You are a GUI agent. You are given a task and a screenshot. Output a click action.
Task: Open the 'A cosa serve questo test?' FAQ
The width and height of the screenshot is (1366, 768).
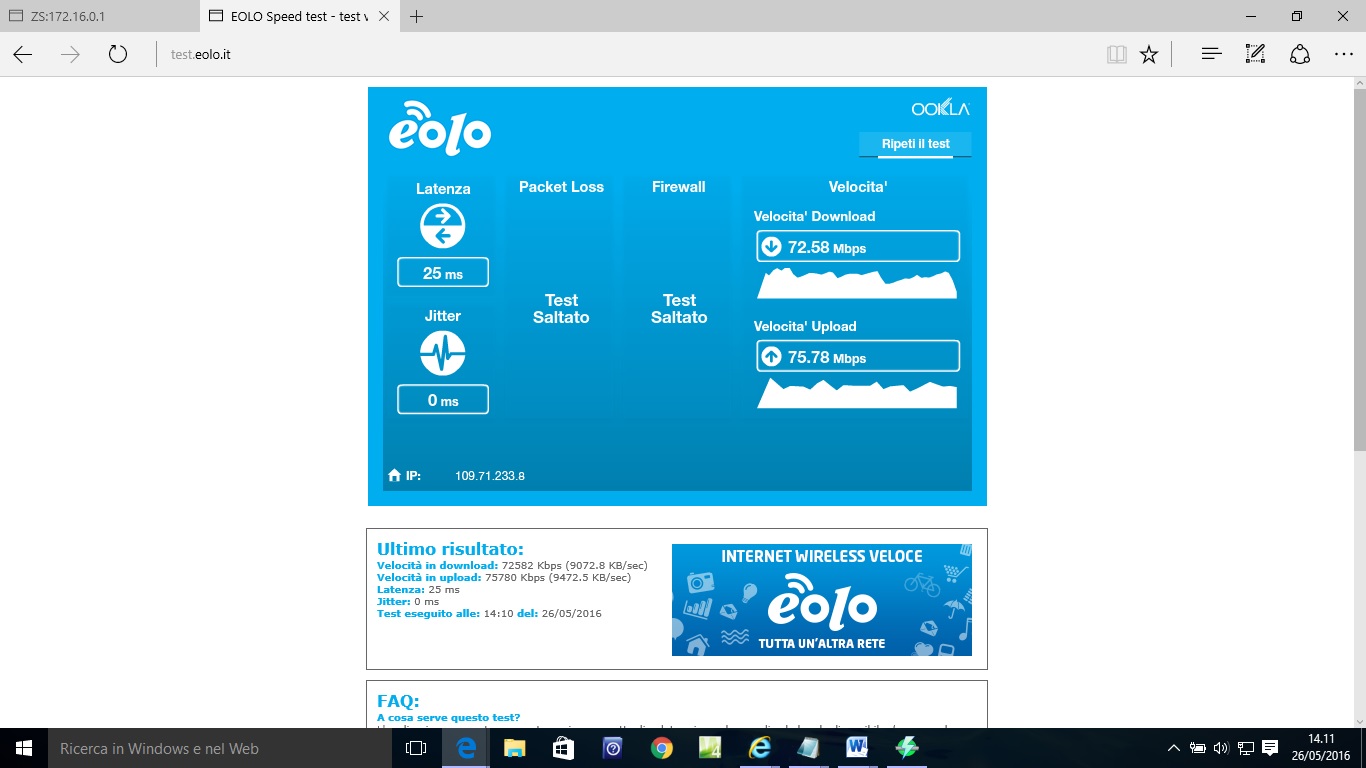(x=448, y=717)
